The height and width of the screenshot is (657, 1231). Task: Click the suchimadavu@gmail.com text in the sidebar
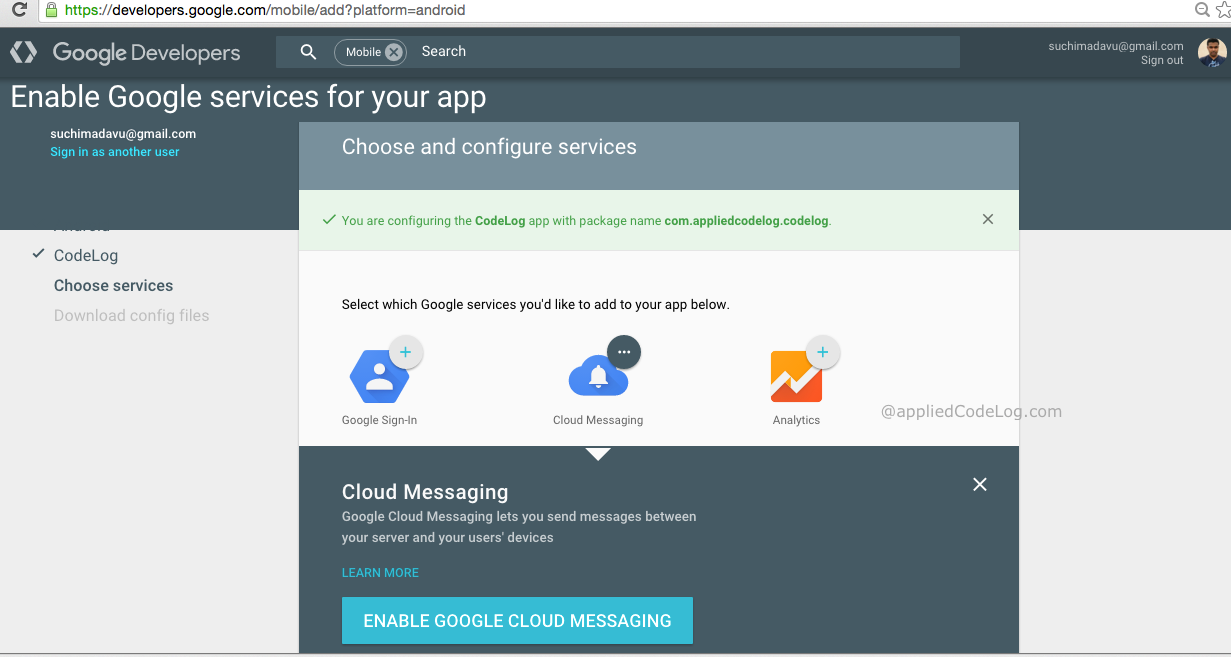point(123,134)
